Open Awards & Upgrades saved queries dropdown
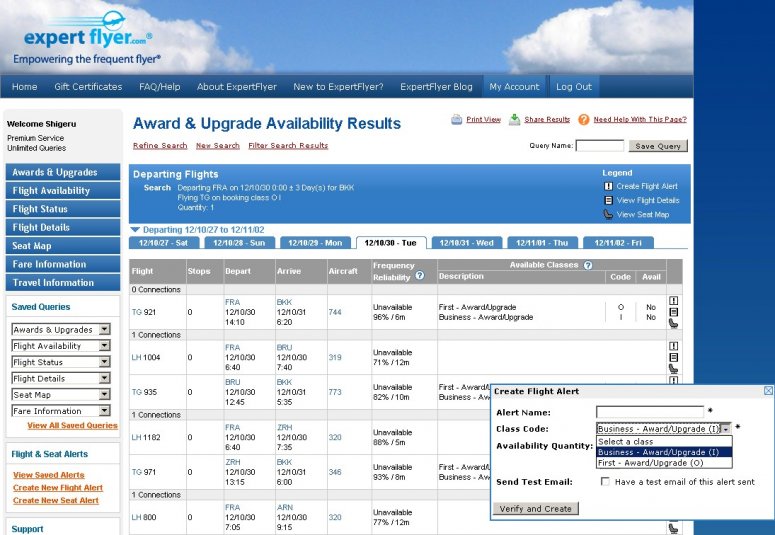Viewport: 775px width, 535px height. 104,329
